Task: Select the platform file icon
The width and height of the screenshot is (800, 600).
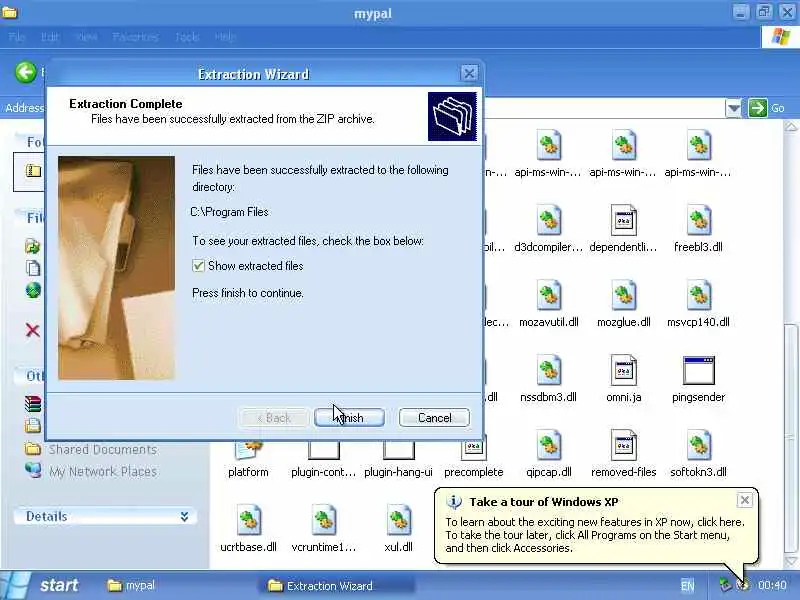Action: coord(248,451)
